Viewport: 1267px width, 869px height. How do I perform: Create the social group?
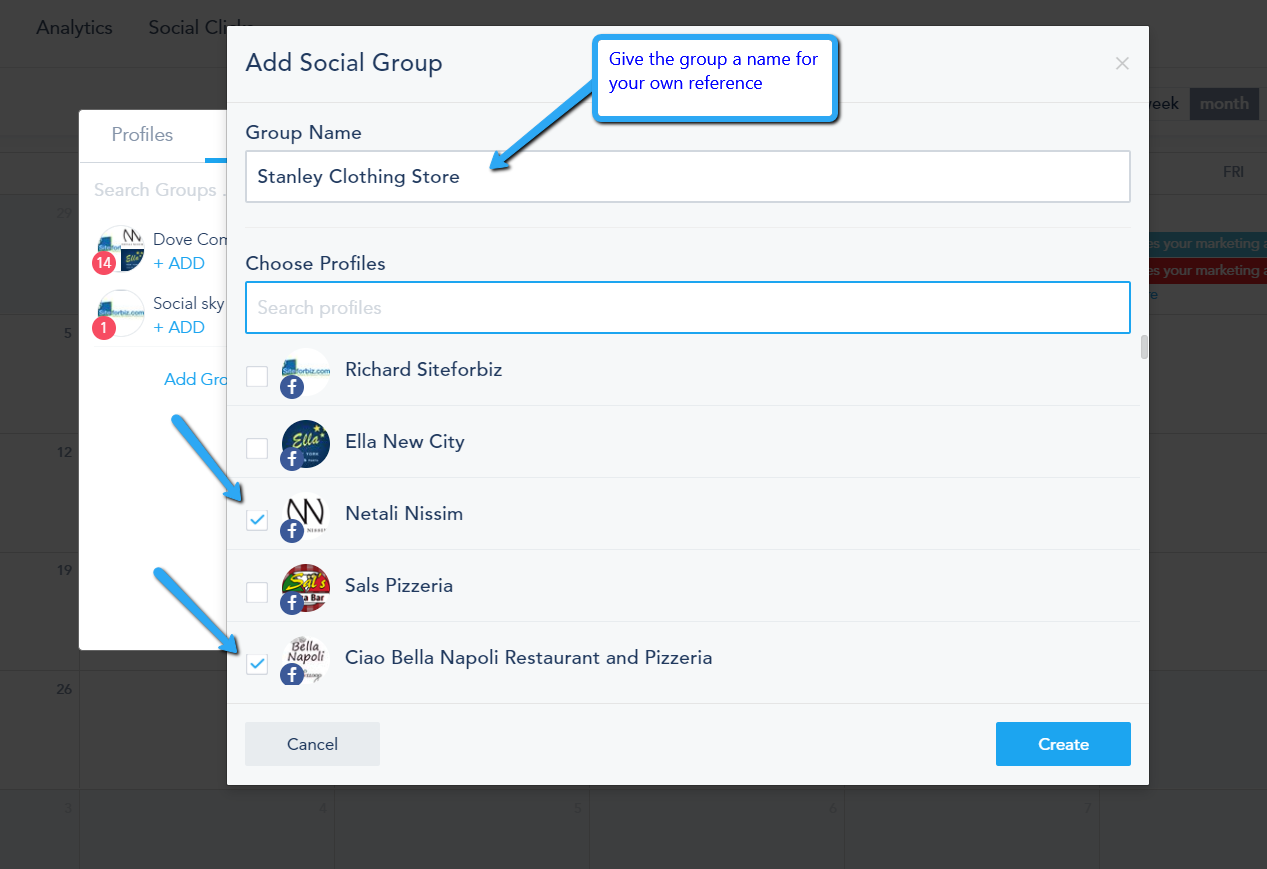1063,744
